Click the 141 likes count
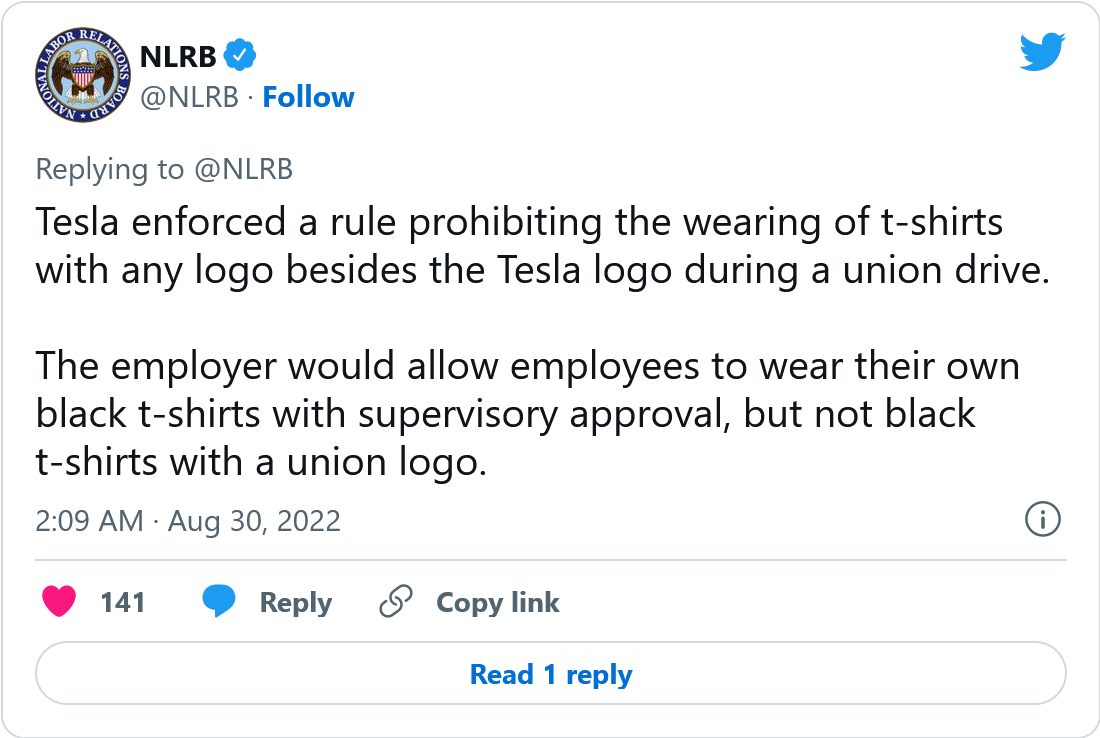This screenshot has height=738, width=1100. [x=123, y=603]
